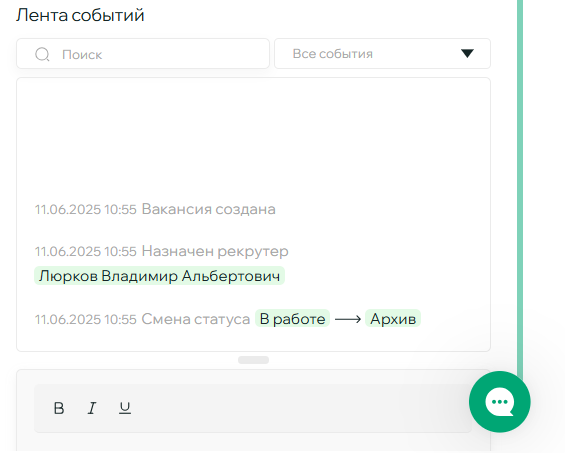Viewport: 565px width, 453px height.
Task: Grab the gray panel resize handle
Action: [x=253, y=360]
